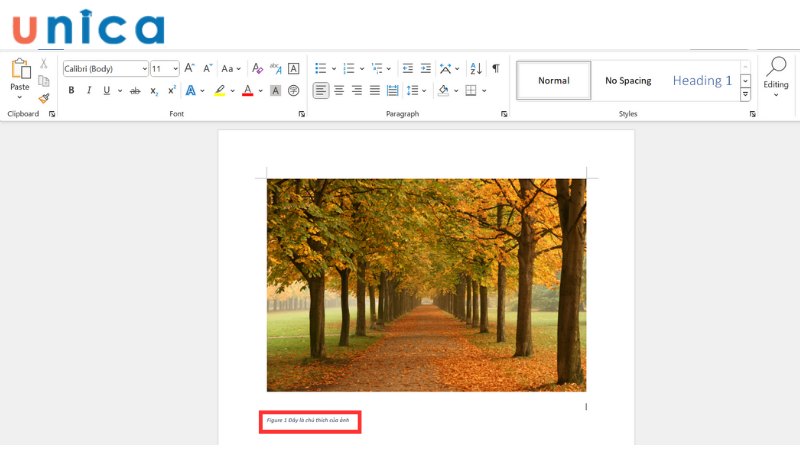Screen dimensions: 800x450
Task: Click the Format Painter brush icon
Action: [44, 98]
